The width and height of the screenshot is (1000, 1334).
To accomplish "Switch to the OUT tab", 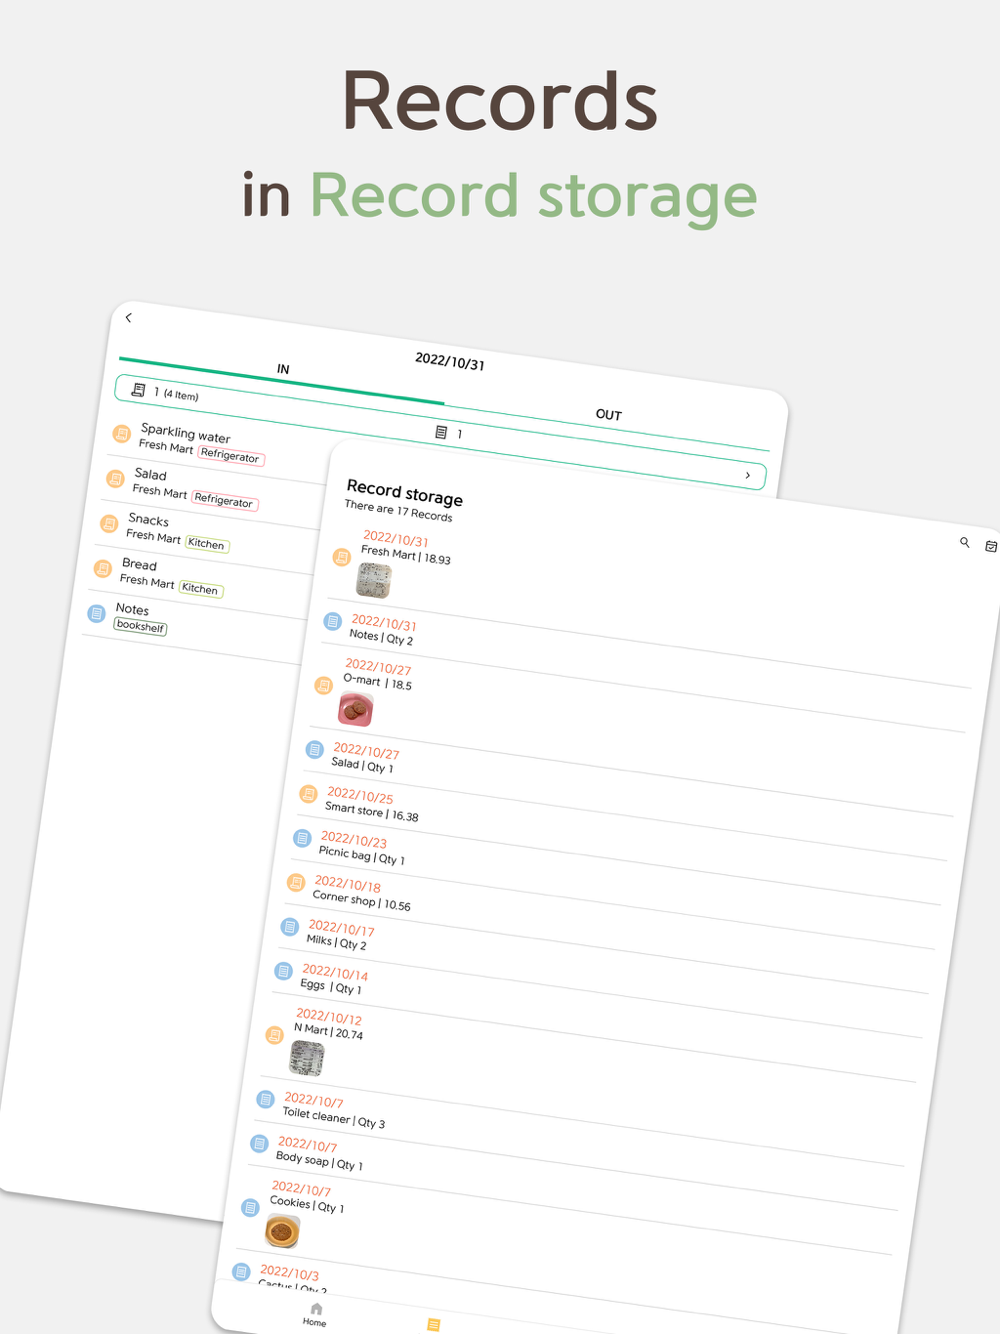I will (x=608, y=414).
